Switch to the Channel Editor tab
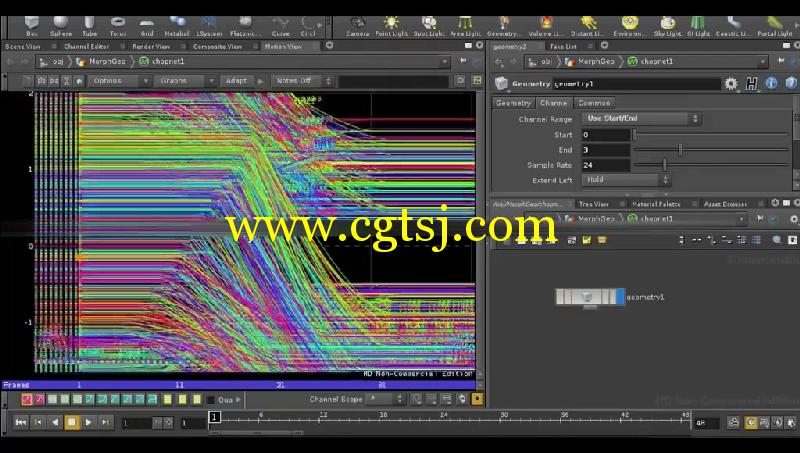The width and height of the screenshot is (800, 453). [86, 46]
